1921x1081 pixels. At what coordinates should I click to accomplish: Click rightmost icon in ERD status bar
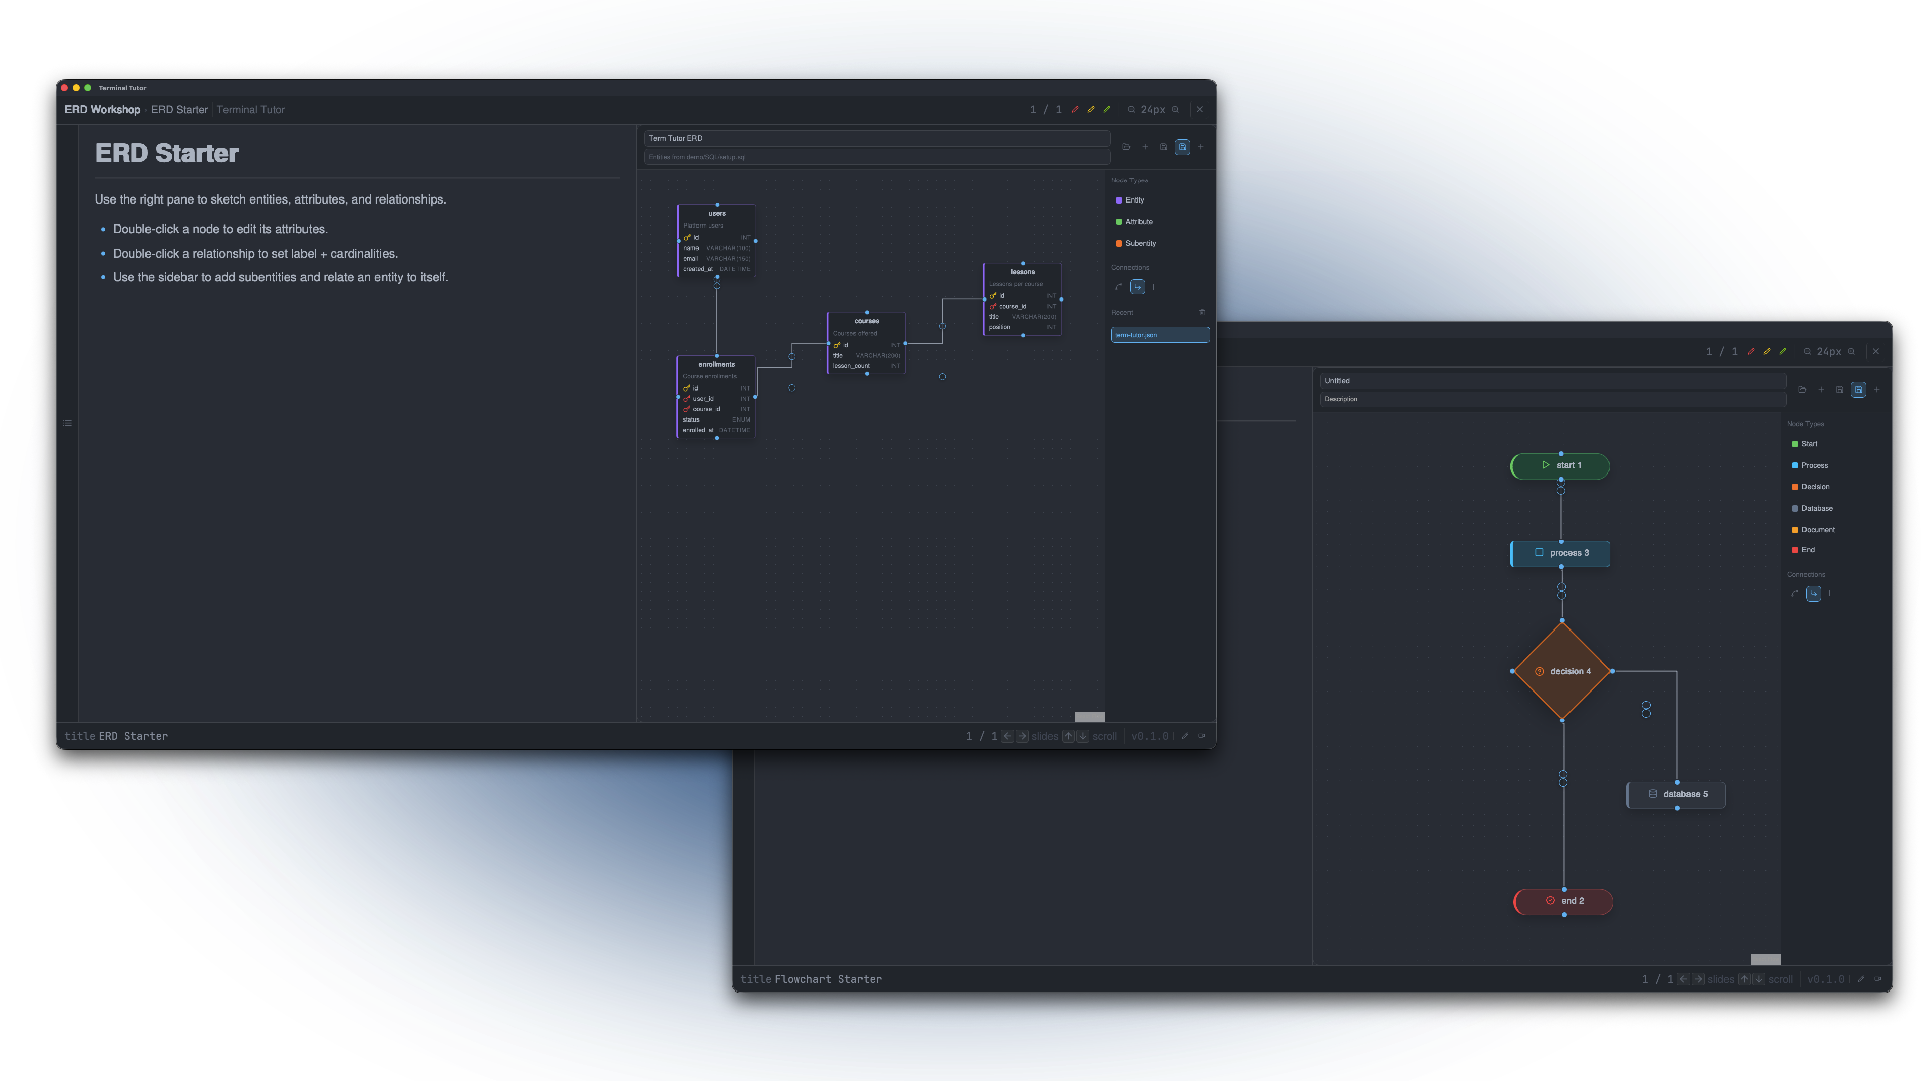[1202, 737]
